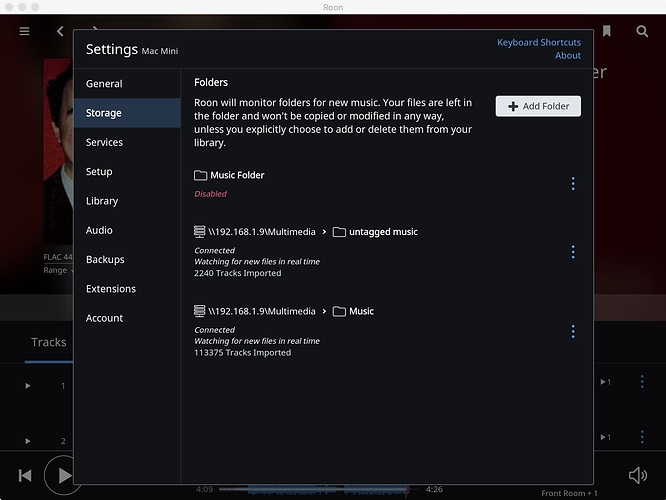Click the play-count icon on track 1
Screen dimensions: 666x500
pyautogui.click(x=605, y=382)
